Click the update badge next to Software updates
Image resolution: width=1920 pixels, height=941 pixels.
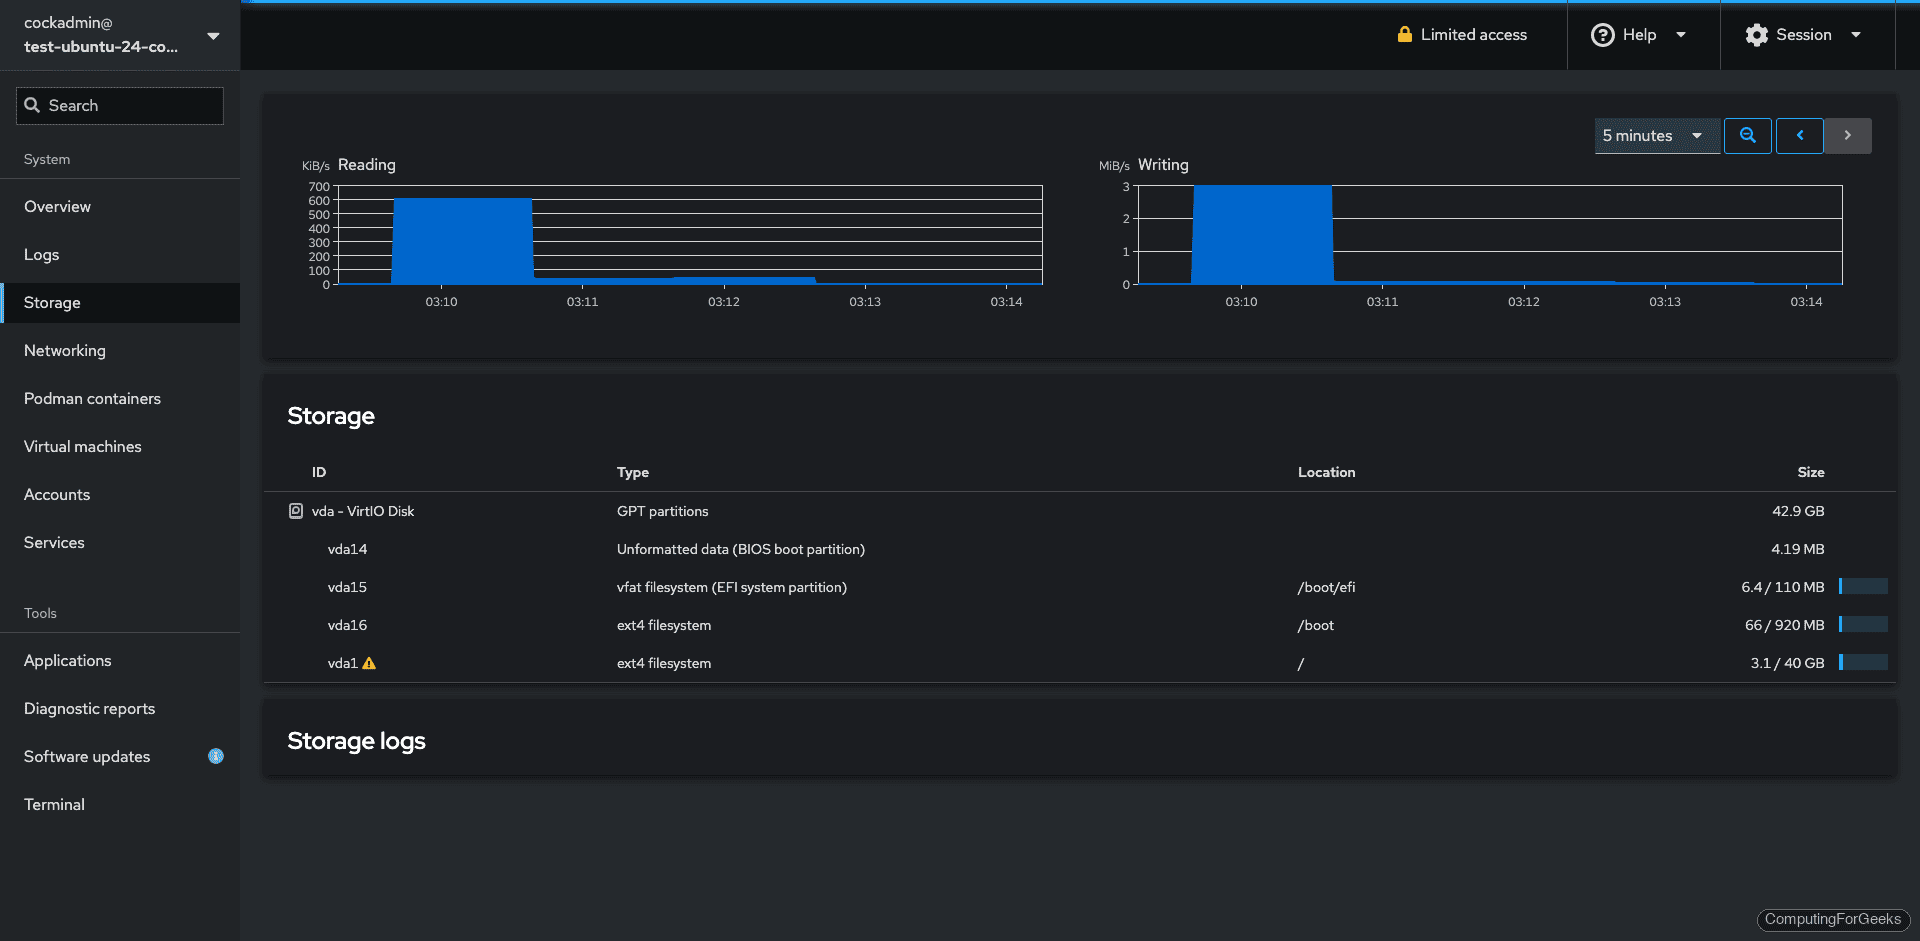215,757
